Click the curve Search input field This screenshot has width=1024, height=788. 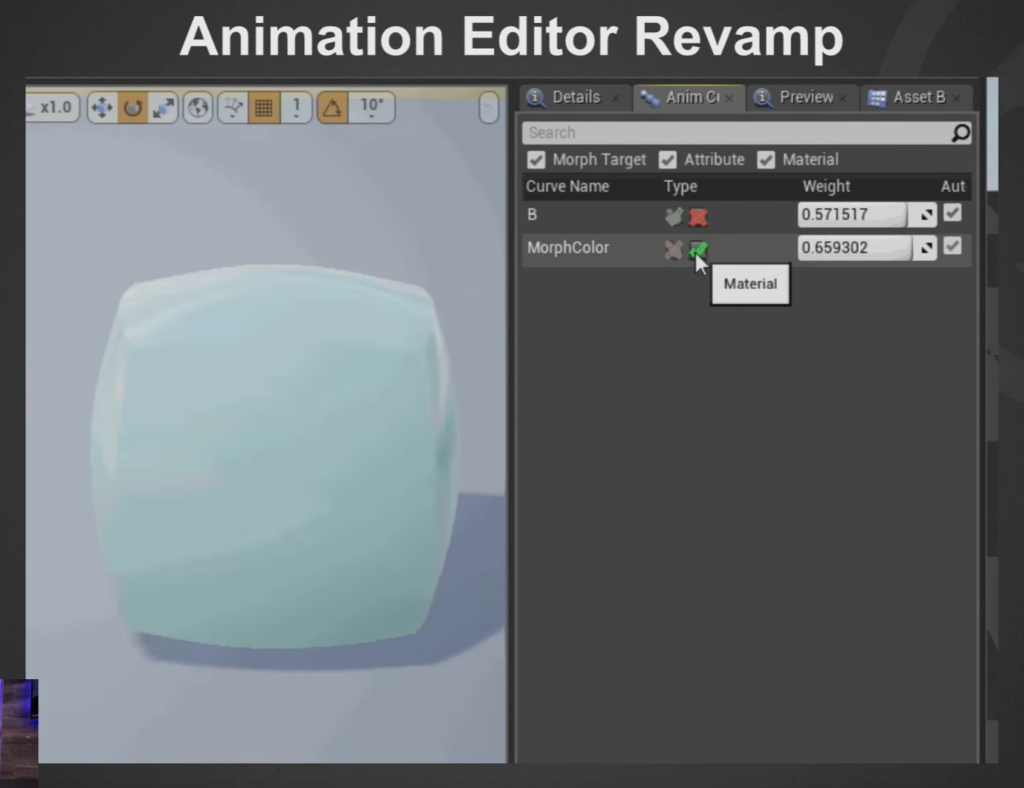[x=736, y=133]
